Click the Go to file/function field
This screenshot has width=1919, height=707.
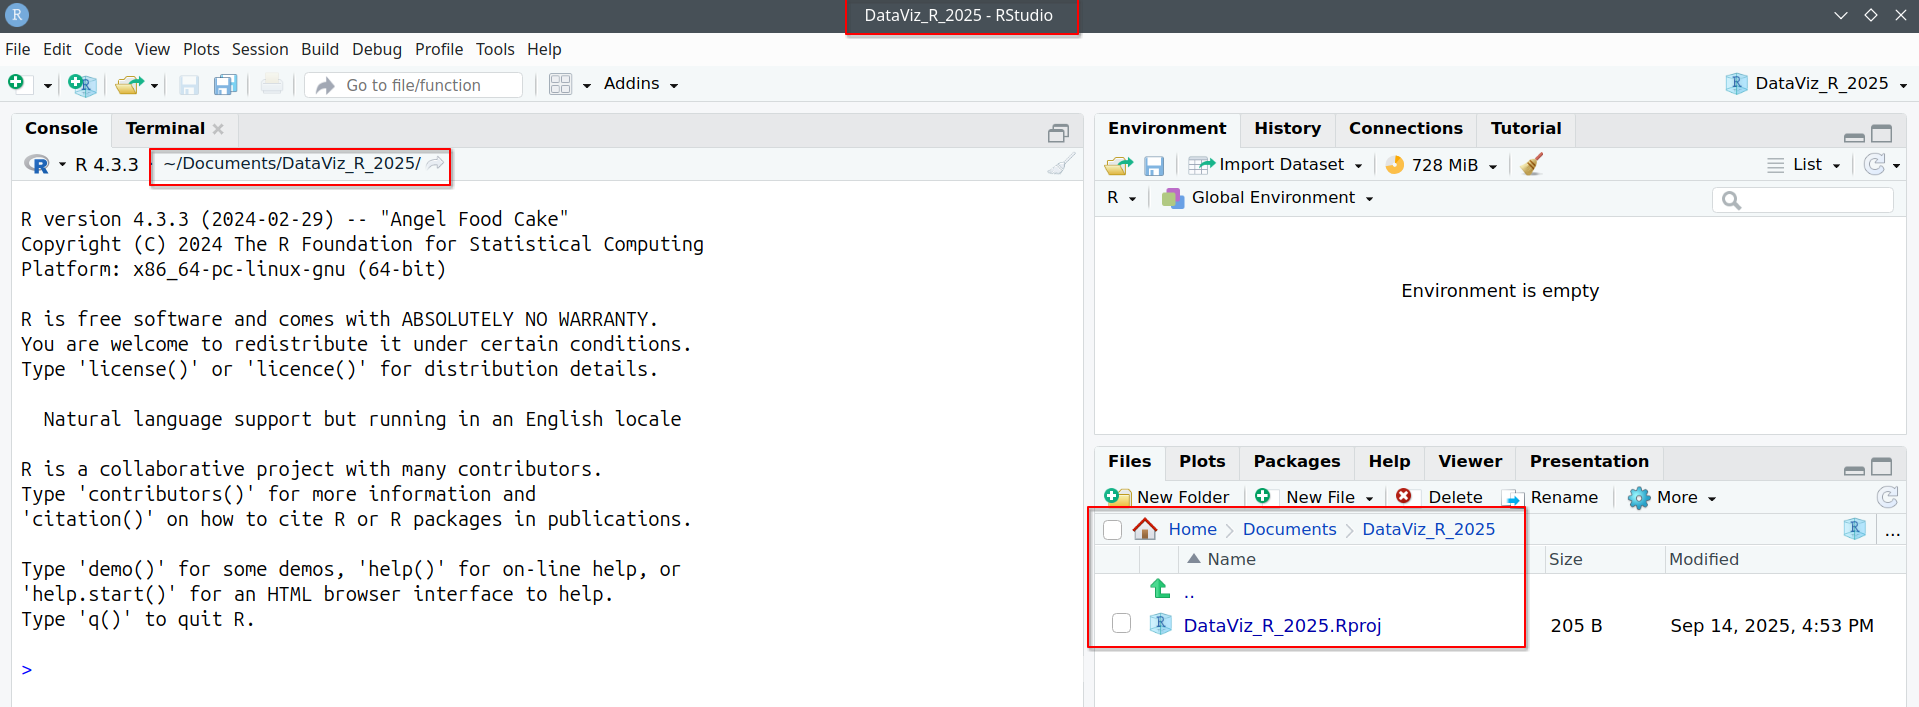413,85
